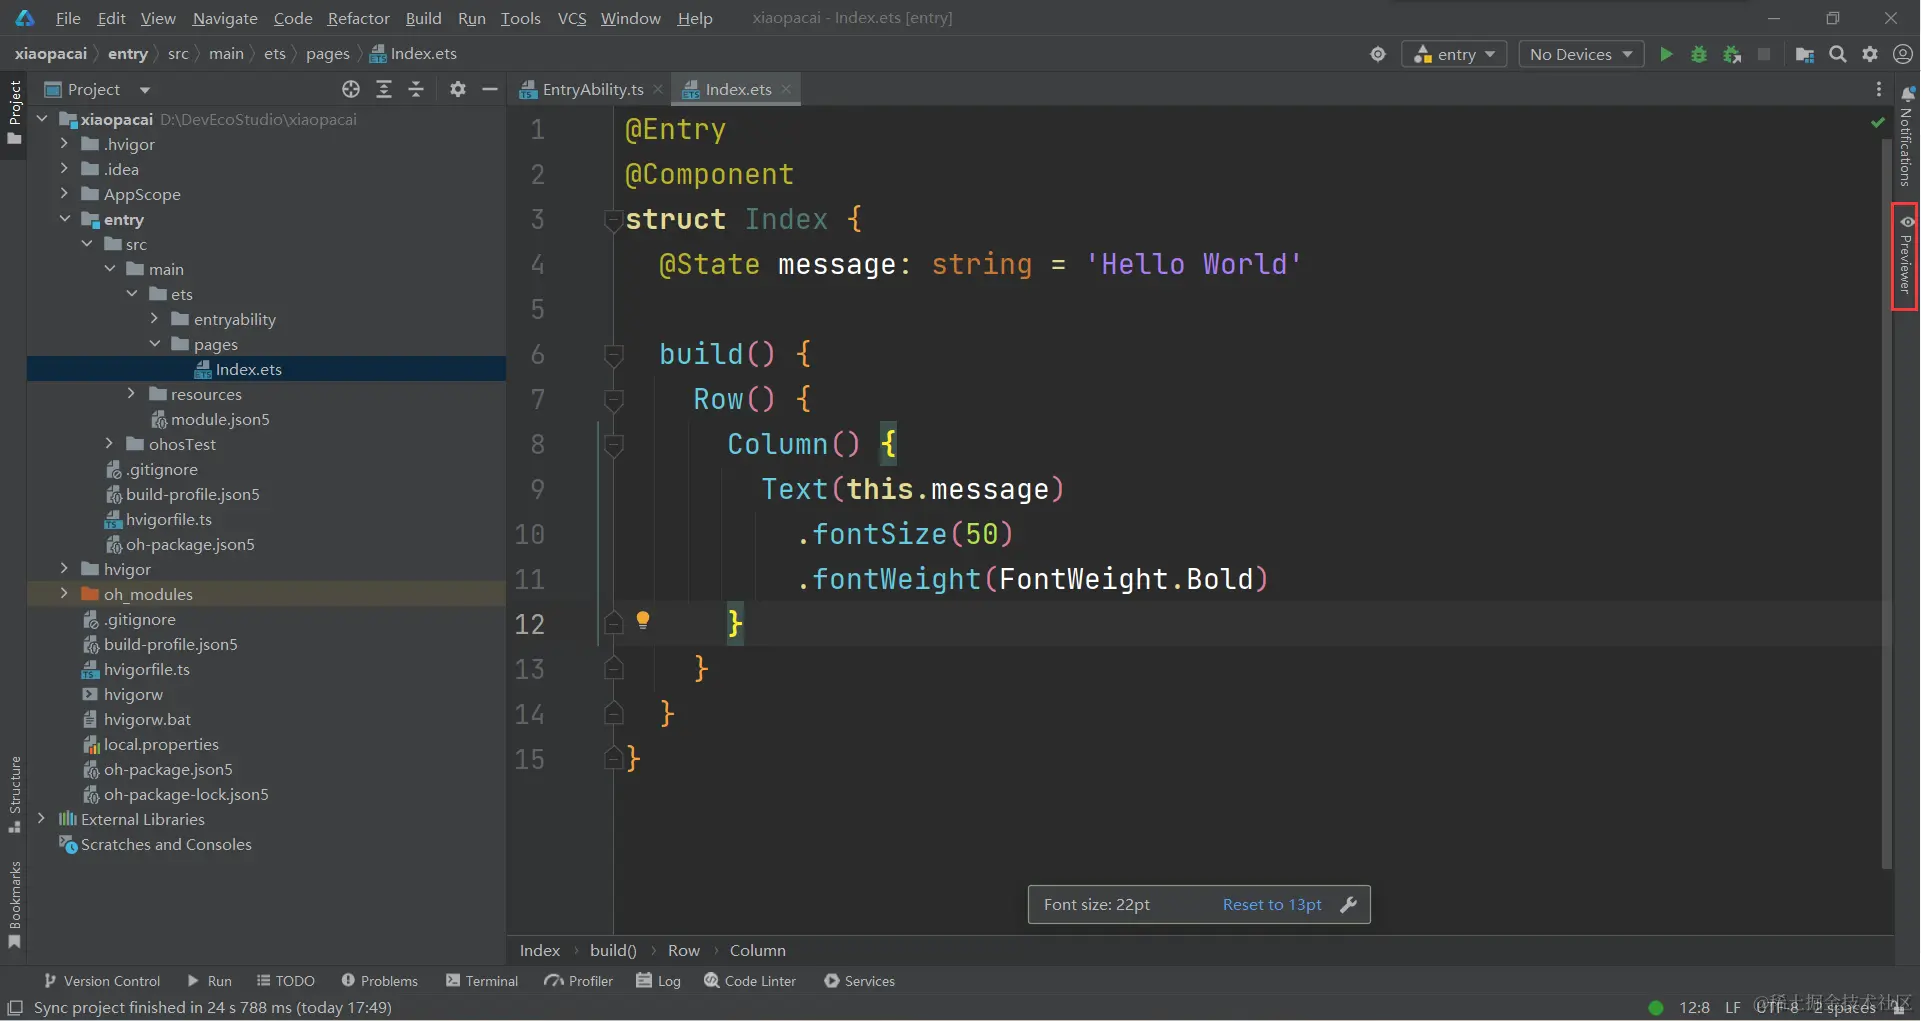Open Project panel options gear
Image resolution: width=1921 pixels, height=1021 pixels.
click(458, 89)
